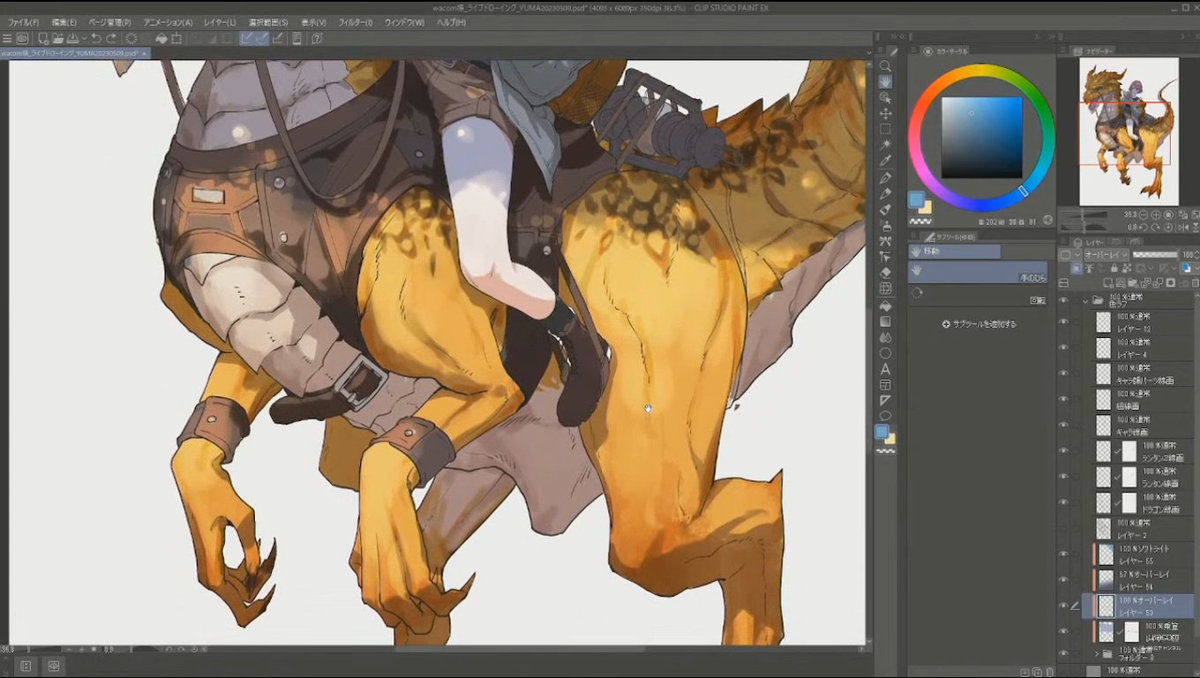Select the Frame Border tool
This screenshot has width=1200, height=678.
pos(886,385)
